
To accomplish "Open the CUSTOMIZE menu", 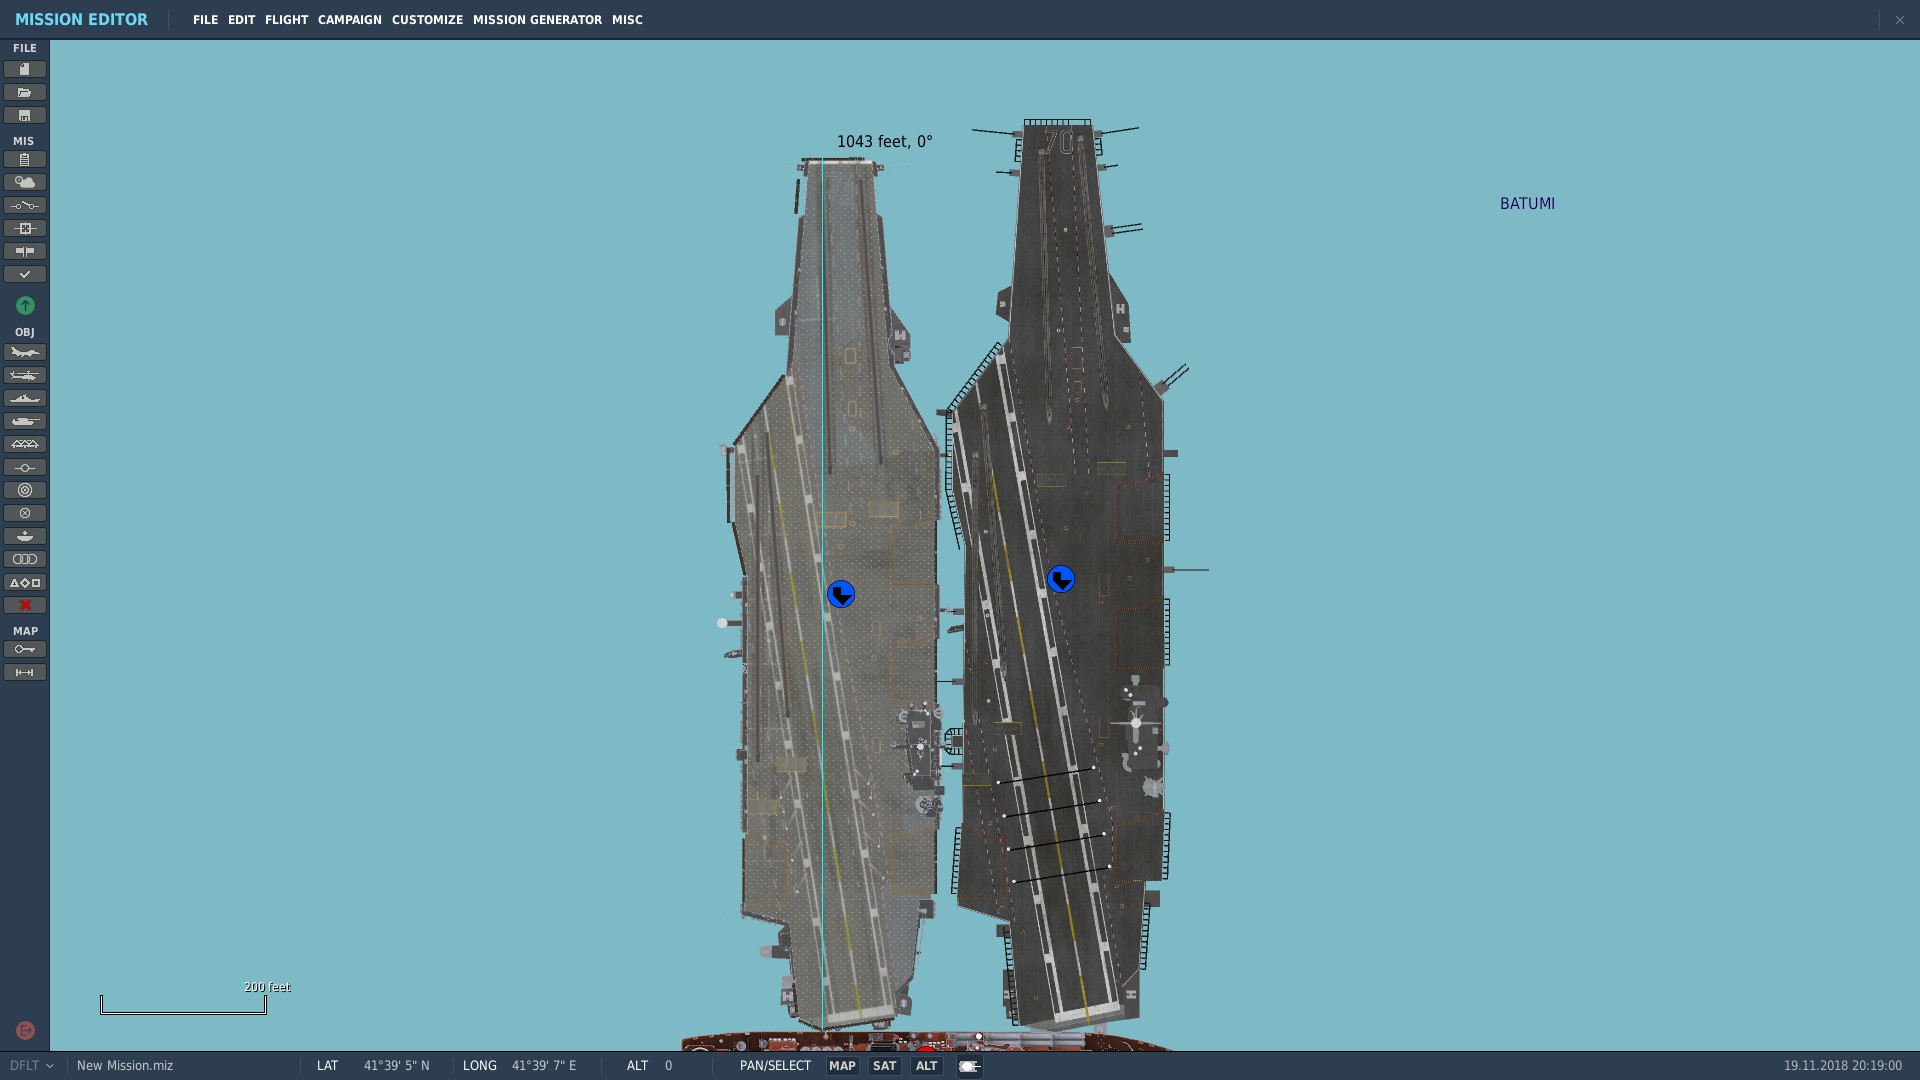I will pyautogui.click(x=427, y=20).
